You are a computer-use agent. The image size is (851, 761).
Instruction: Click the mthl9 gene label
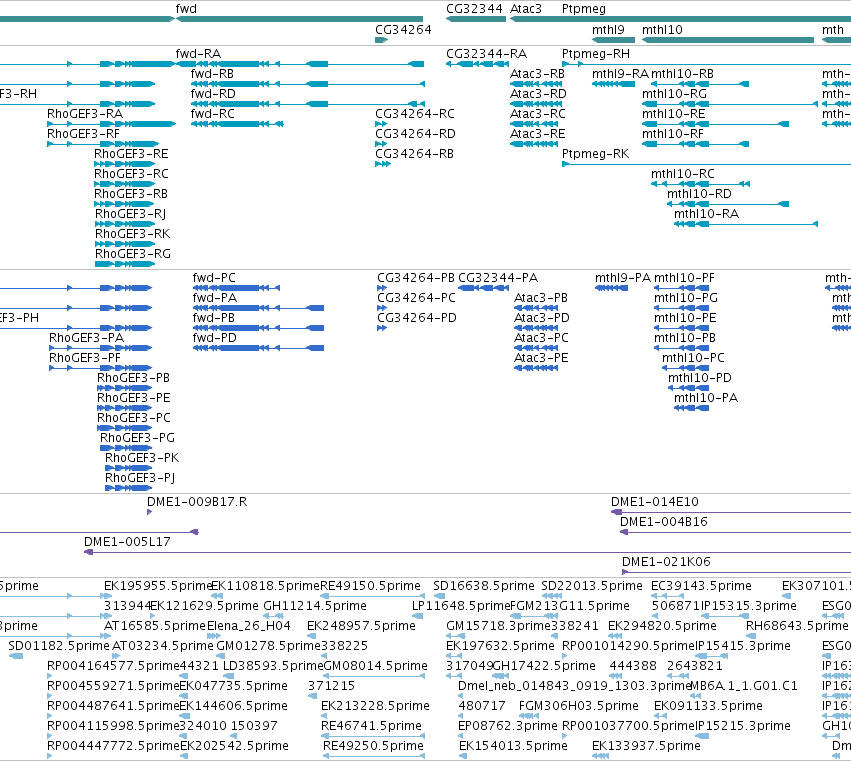coord(608,30)
